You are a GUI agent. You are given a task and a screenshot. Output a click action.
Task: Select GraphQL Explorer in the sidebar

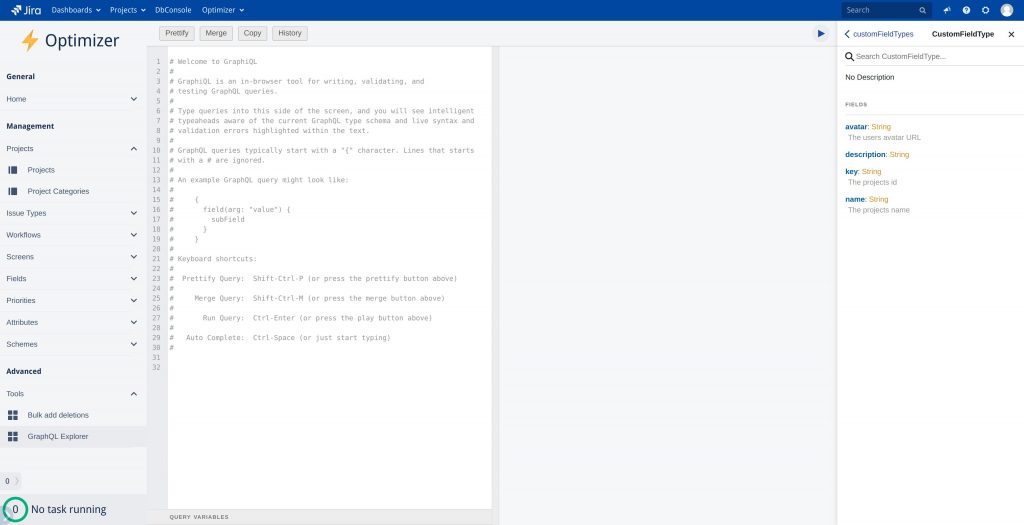[x=57, y=437]
